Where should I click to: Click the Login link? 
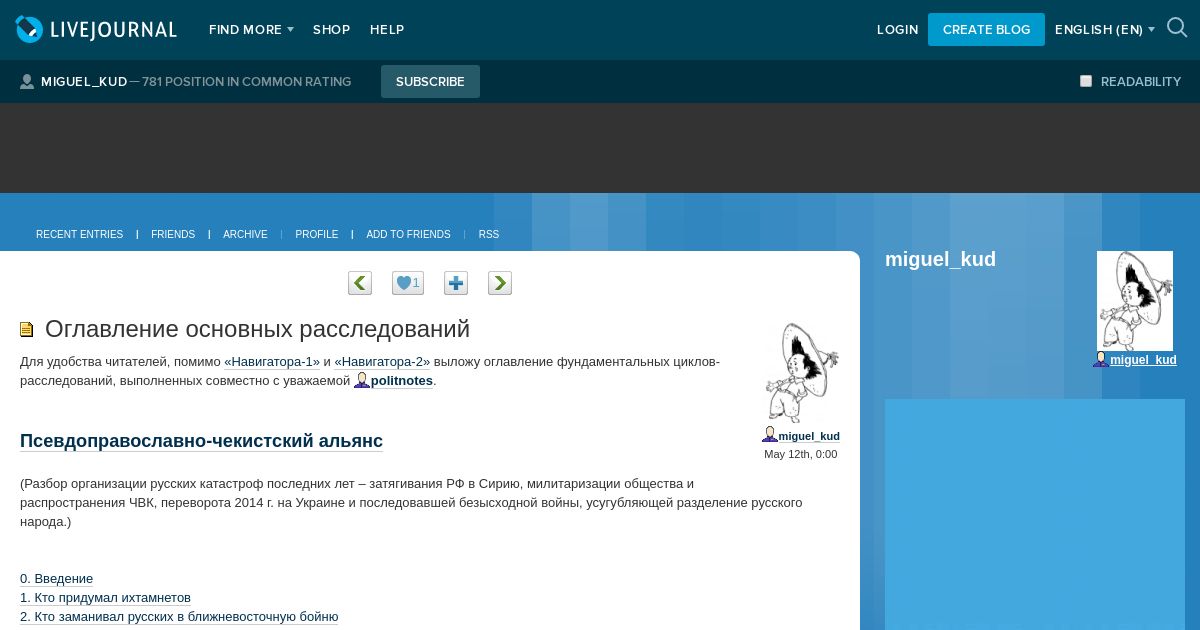coord(897,30)
